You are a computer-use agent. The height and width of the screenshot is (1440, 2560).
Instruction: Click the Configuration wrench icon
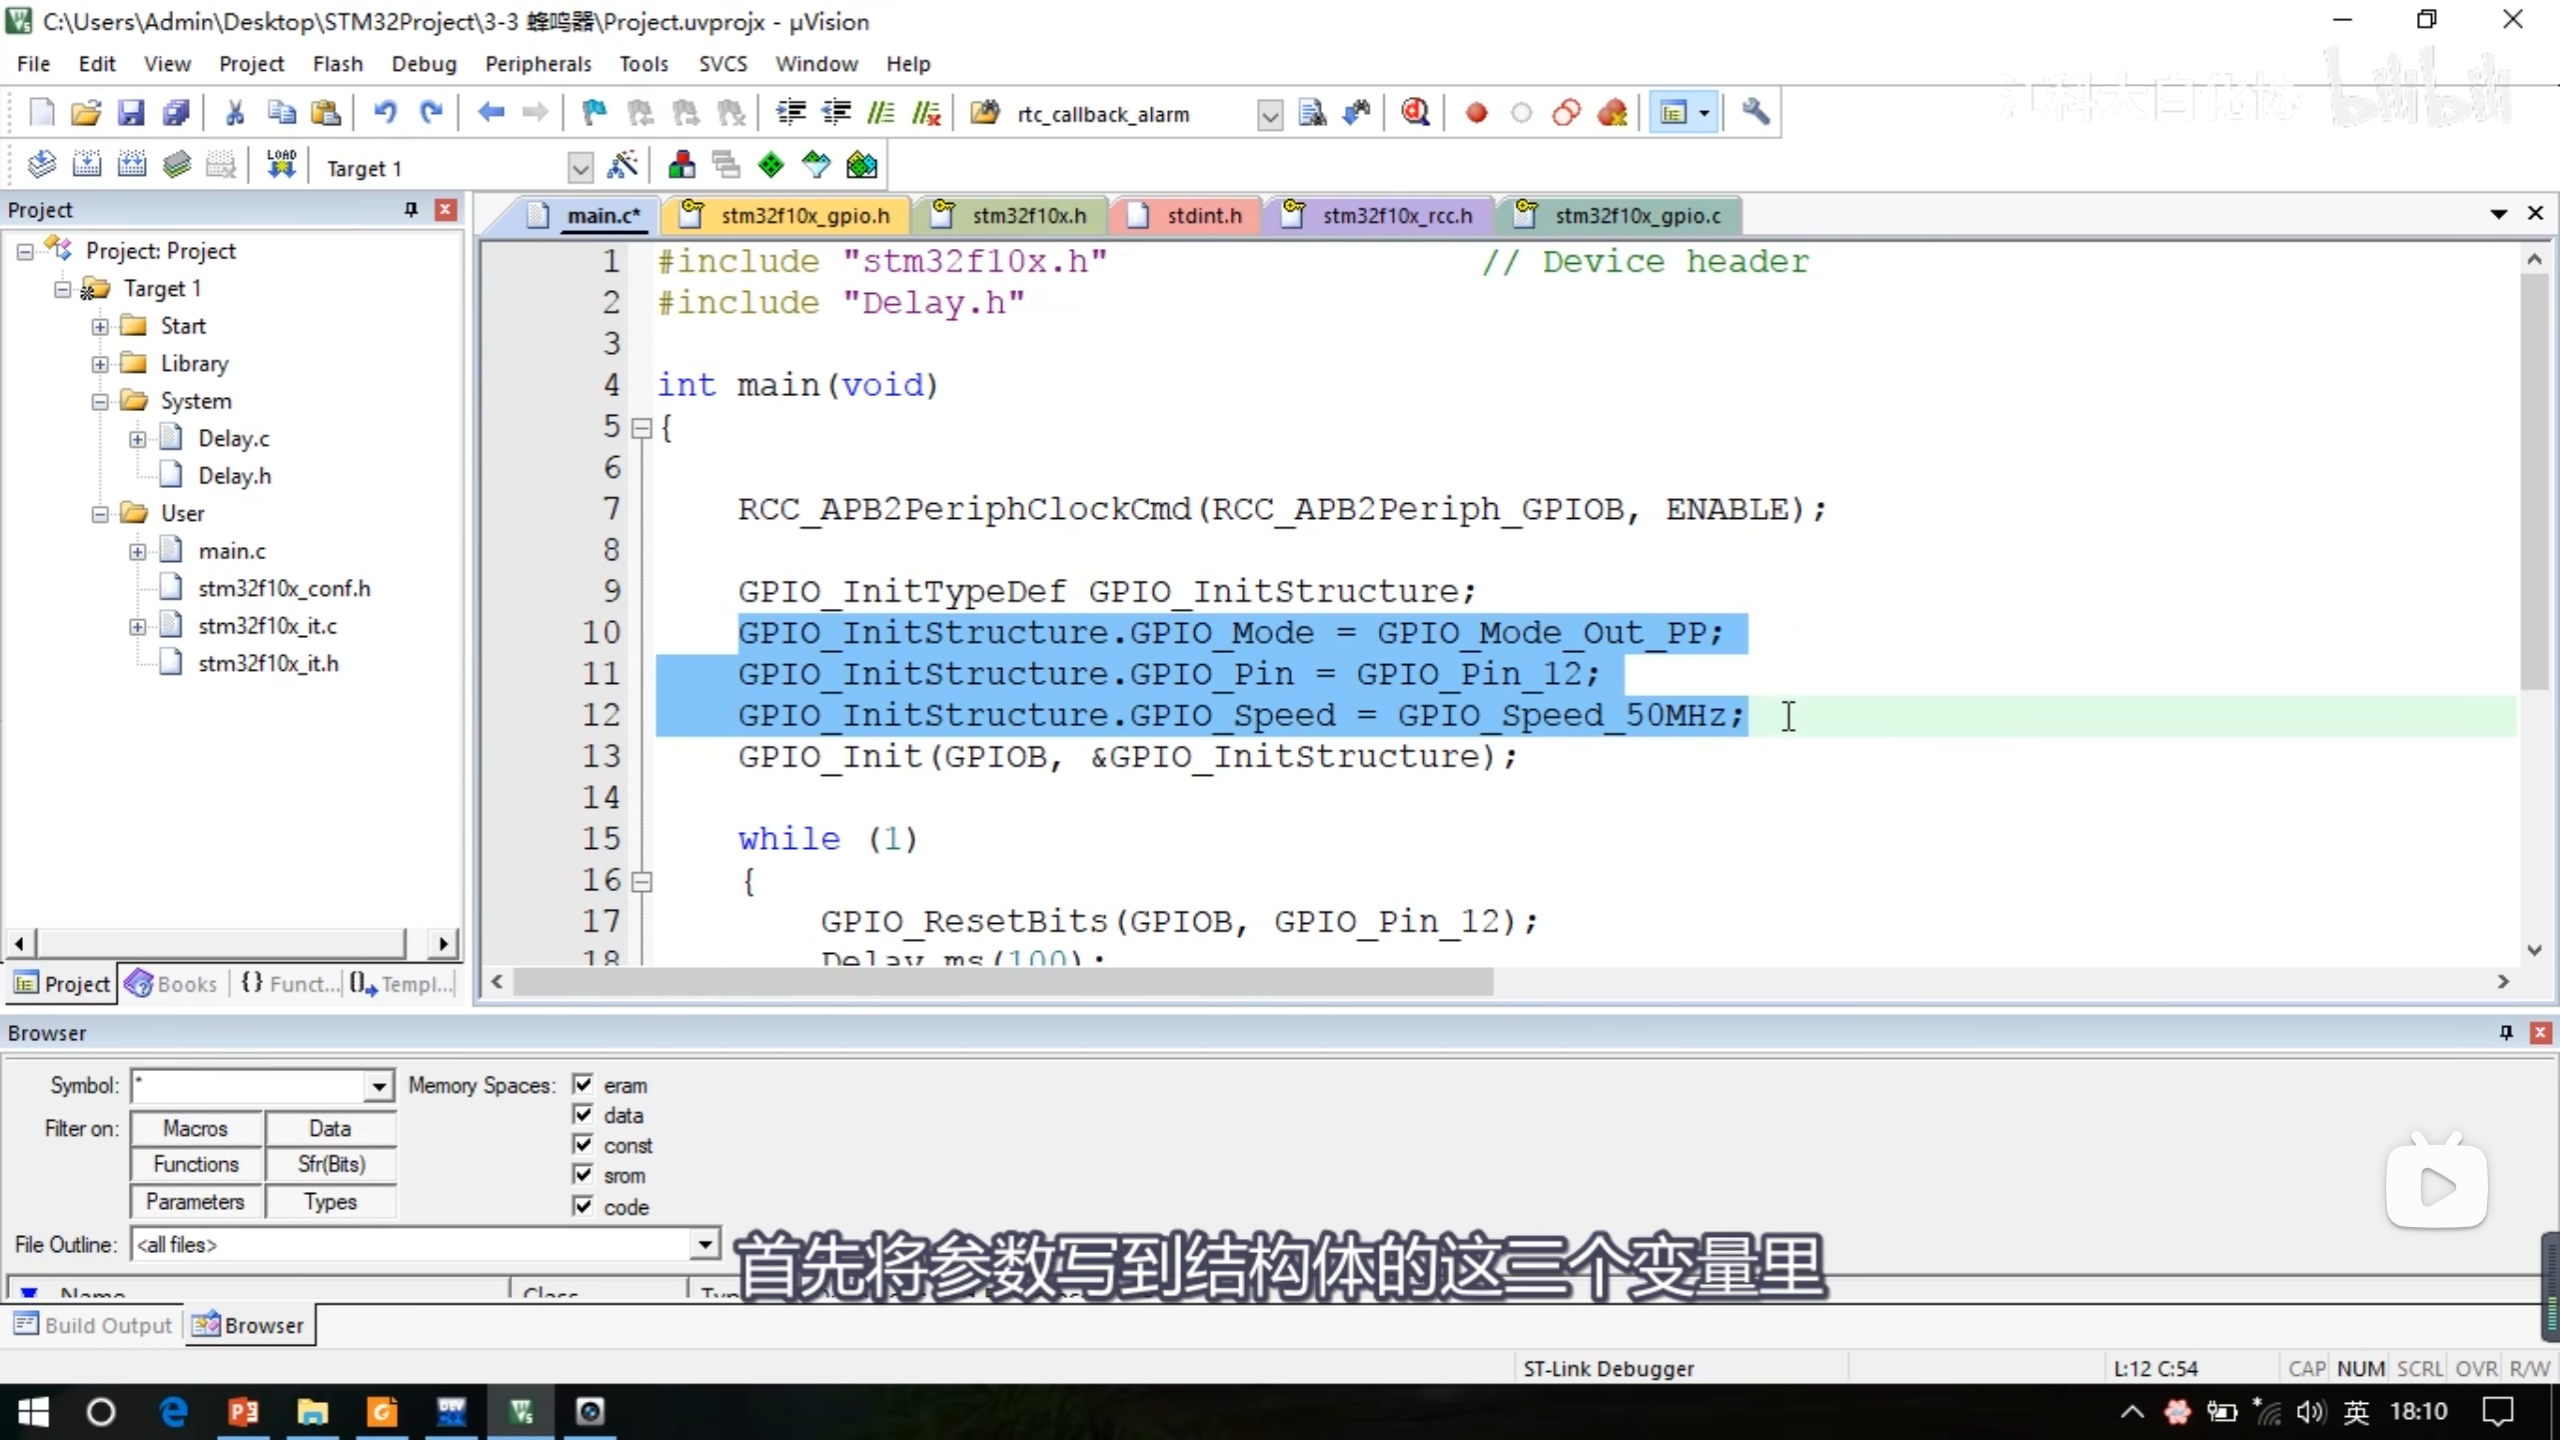pyautogui.click(x=1755, y=113)
